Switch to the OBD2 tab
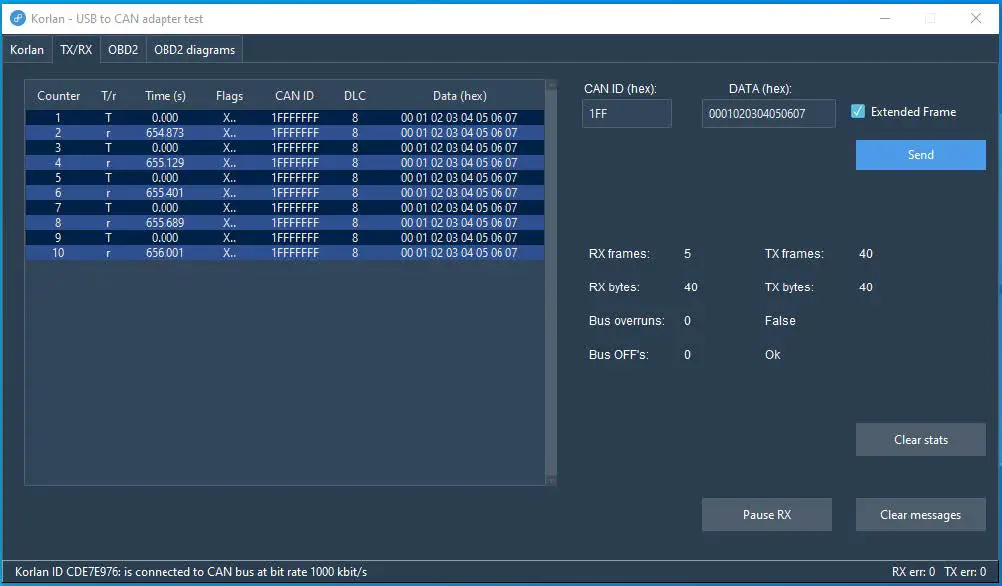Viewport: 1002px width, 586px height. point(122,49)
